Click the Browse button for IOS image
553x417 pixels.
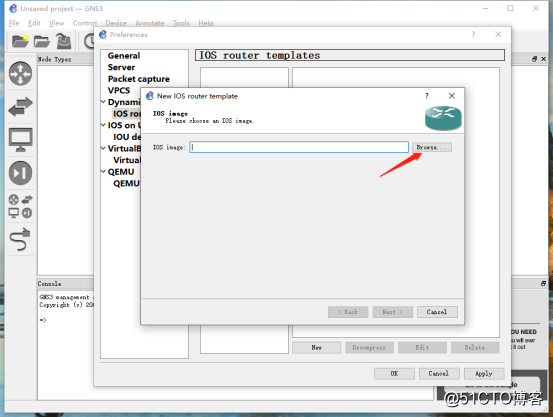[432, 147]
